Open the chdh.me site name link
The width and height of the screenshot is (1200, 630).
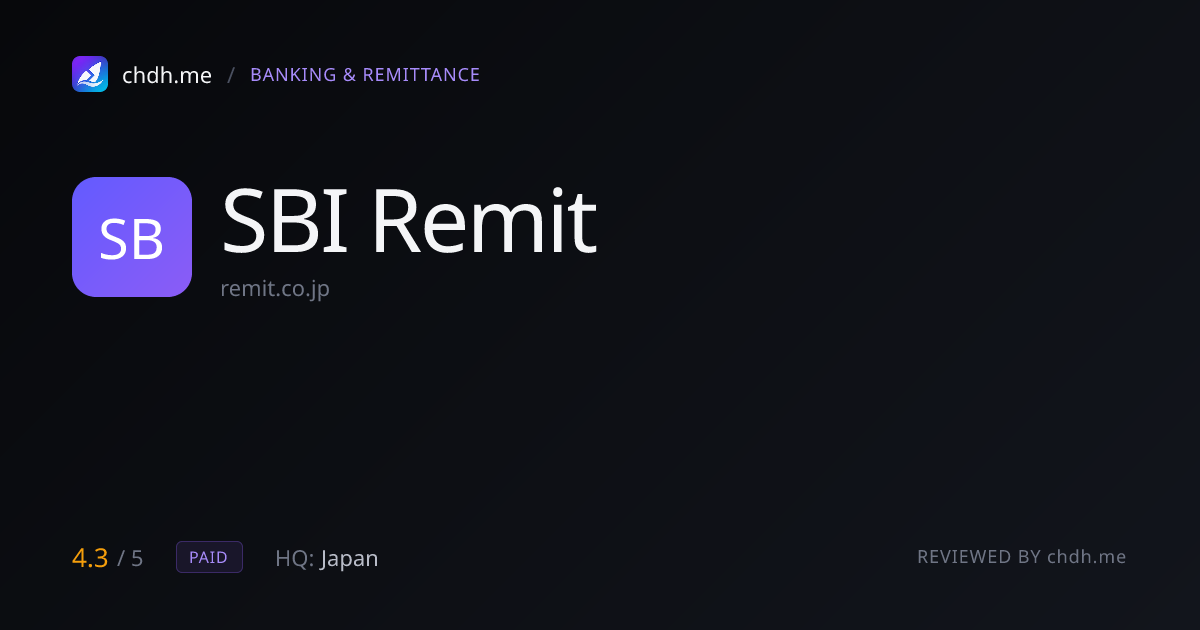pyautogui.click(x=167, y=75)
